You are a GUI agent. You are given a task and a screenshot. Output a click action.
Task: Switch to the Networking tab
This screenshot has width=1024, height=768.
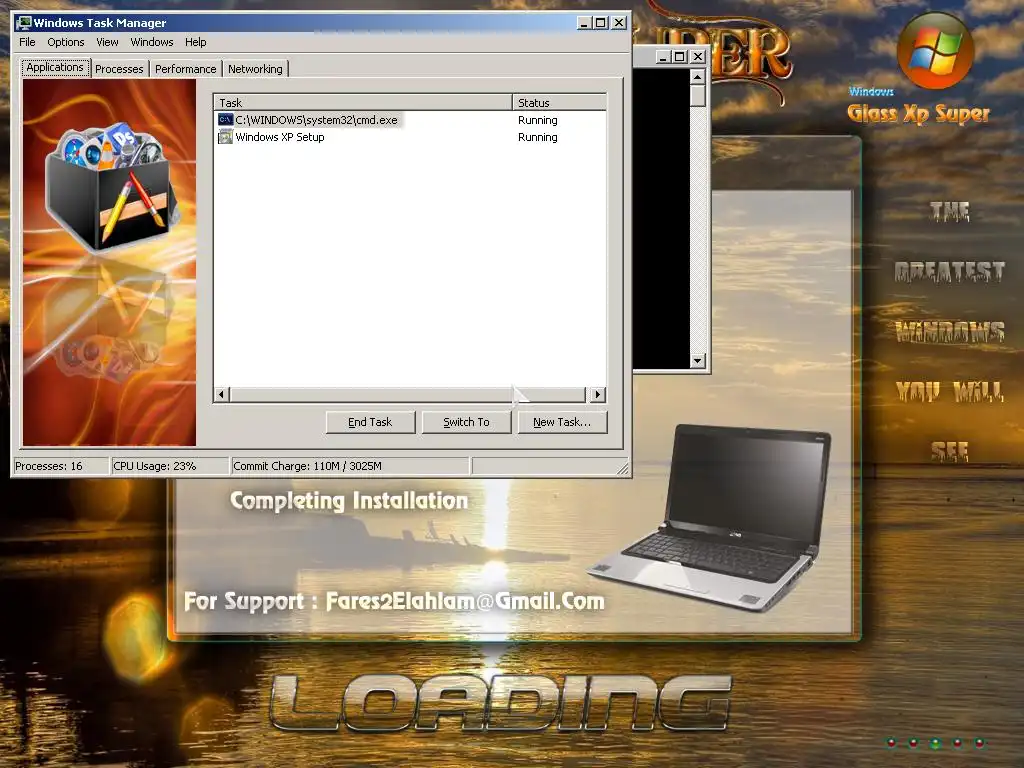(x=255, y=69)
